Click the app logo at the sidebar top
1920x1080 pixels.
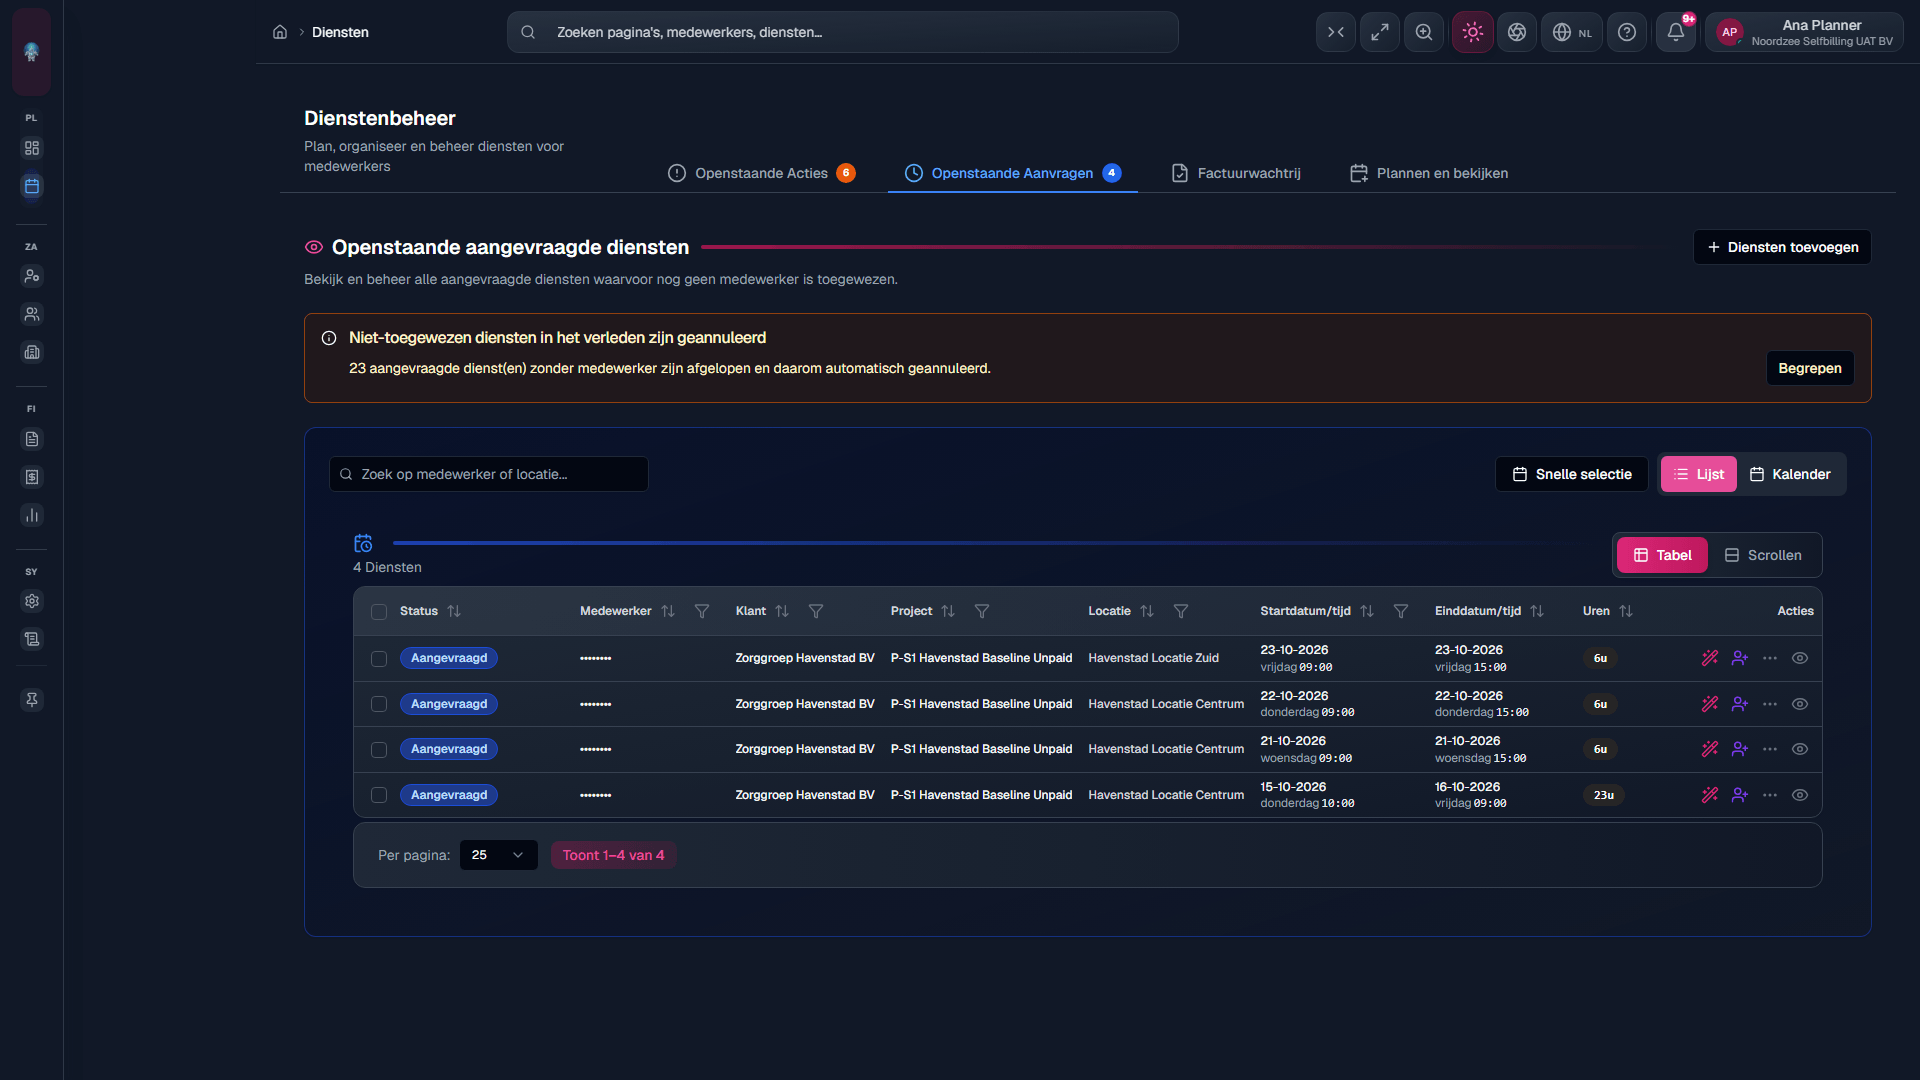point(32,52)
